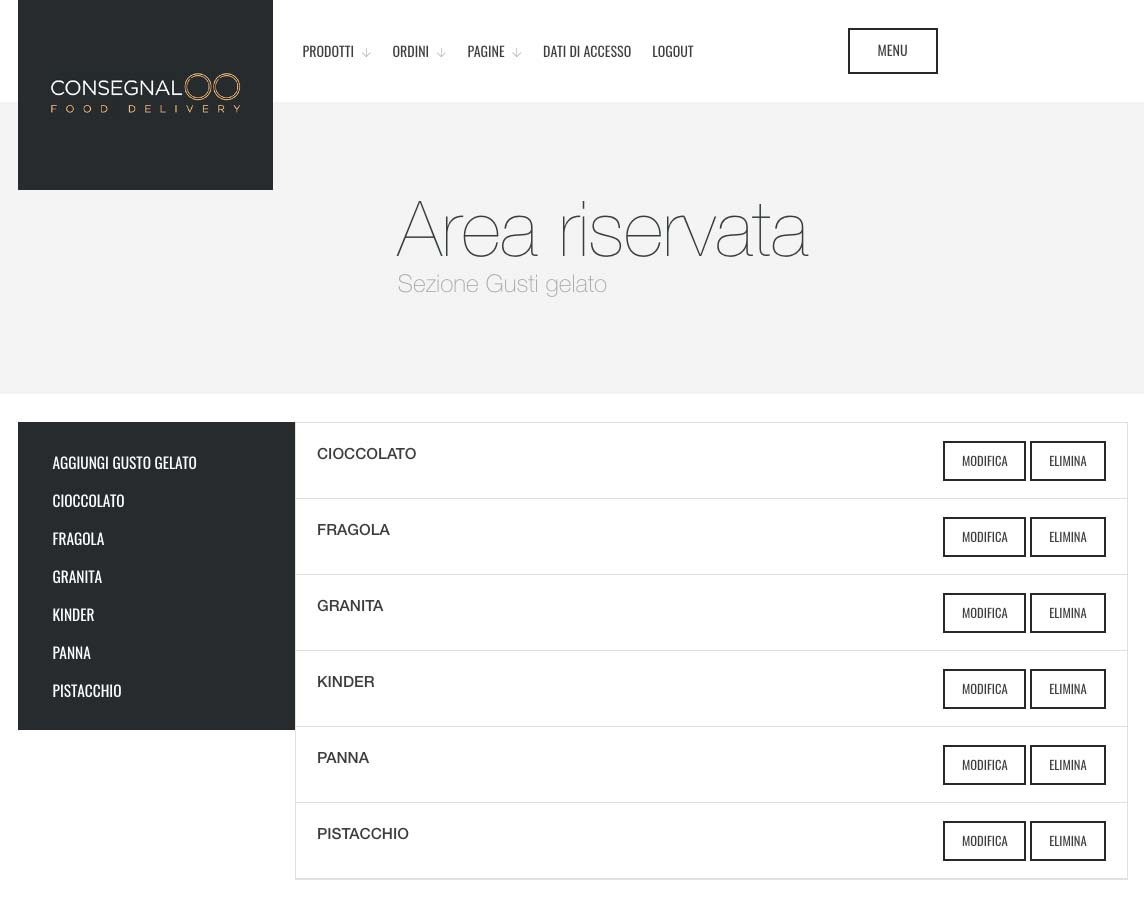The height and width of the screenshot is (906, 1144).
Task: Delete the Pistacchio flavor
Action: (x=1067, y=840)
